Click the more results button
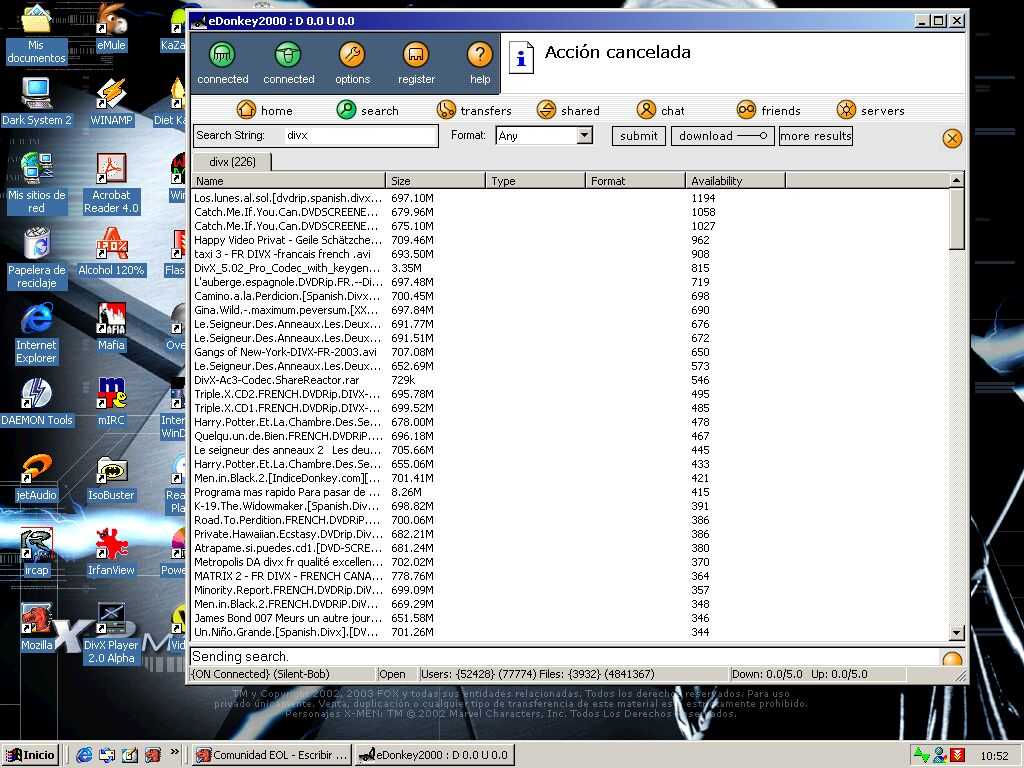The width and height of the screenshot is (1024, 768). pos(815,136)
